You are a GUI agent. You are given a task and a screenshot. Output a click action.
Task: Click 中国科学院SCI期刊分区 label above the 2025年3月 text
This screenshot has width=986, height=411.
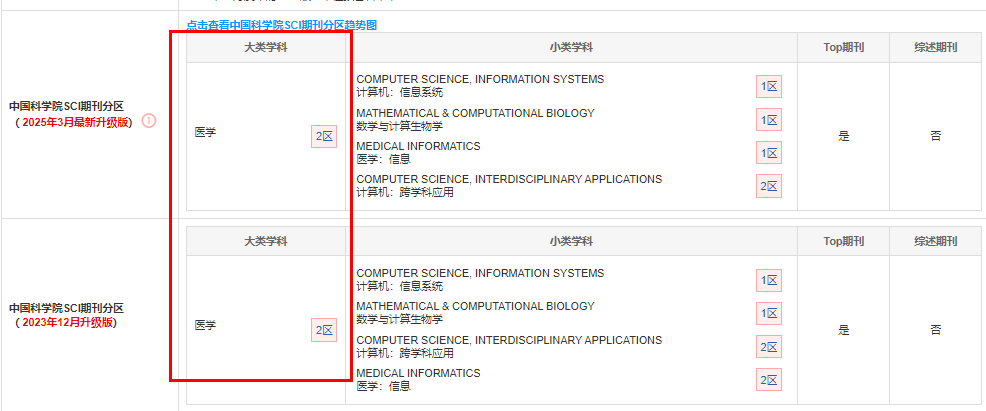[x=66, y=106]
